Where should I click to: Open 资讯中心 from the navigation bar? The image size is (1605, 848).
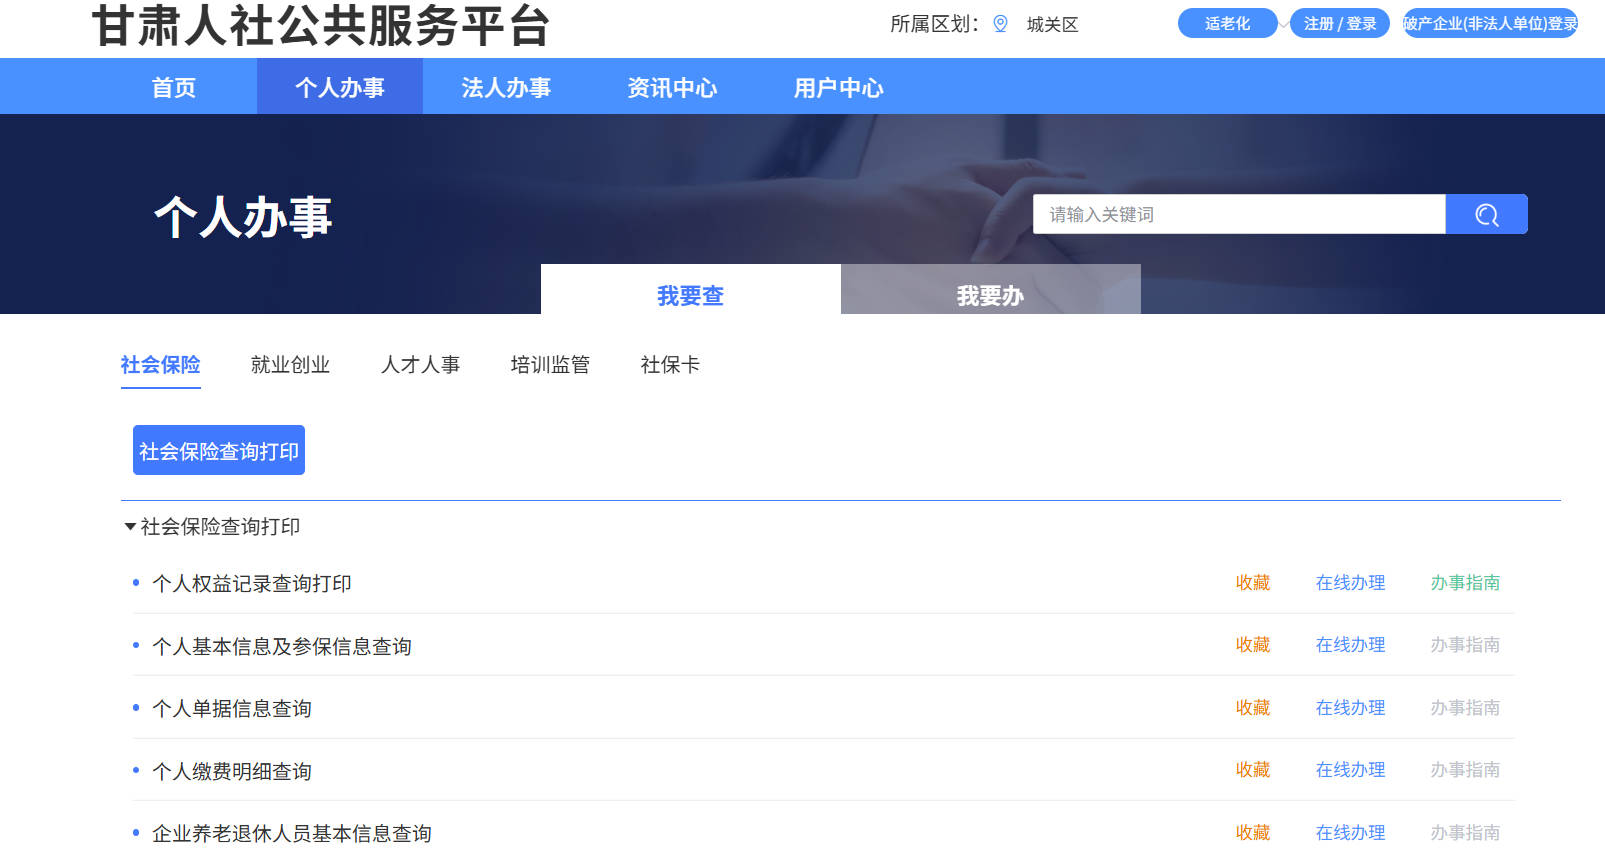point(672,87)
